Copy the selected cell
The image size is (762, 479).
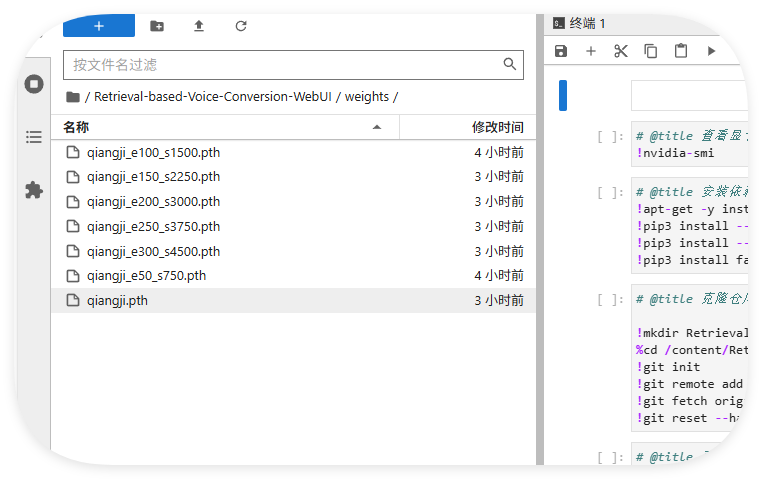[651, 51]
